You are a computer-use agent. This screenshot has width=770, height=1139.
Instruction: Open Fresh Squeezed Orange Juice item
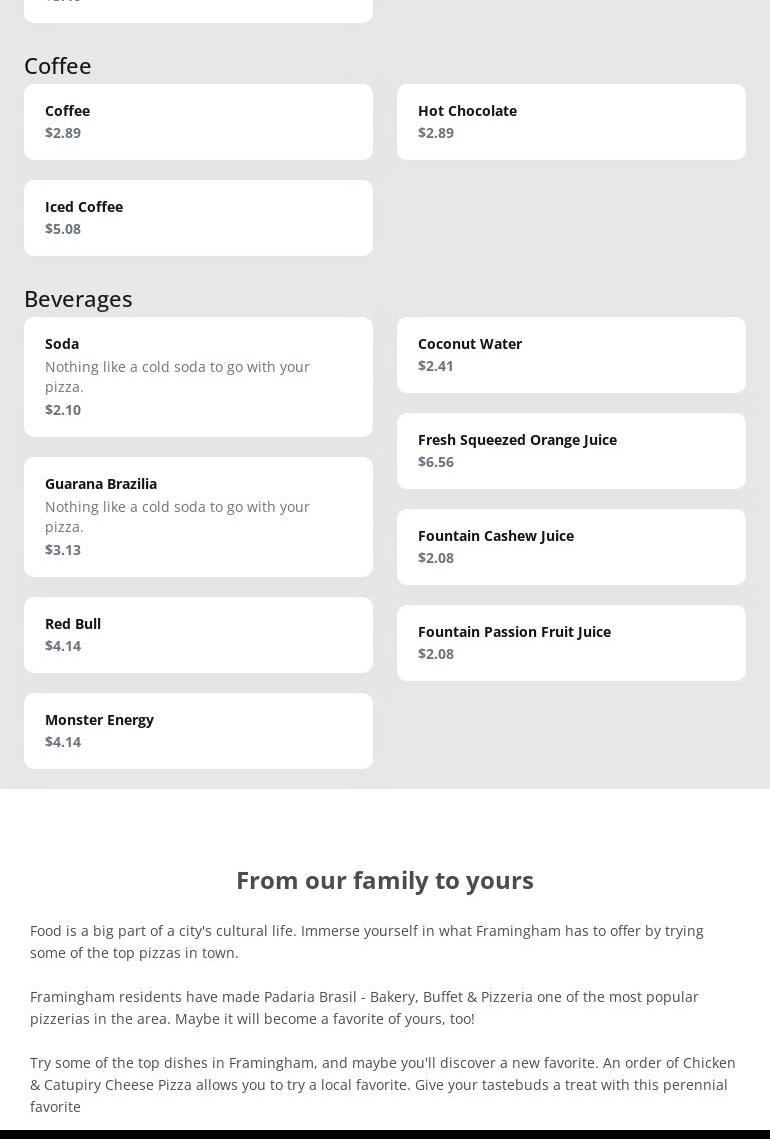[571, 451]
